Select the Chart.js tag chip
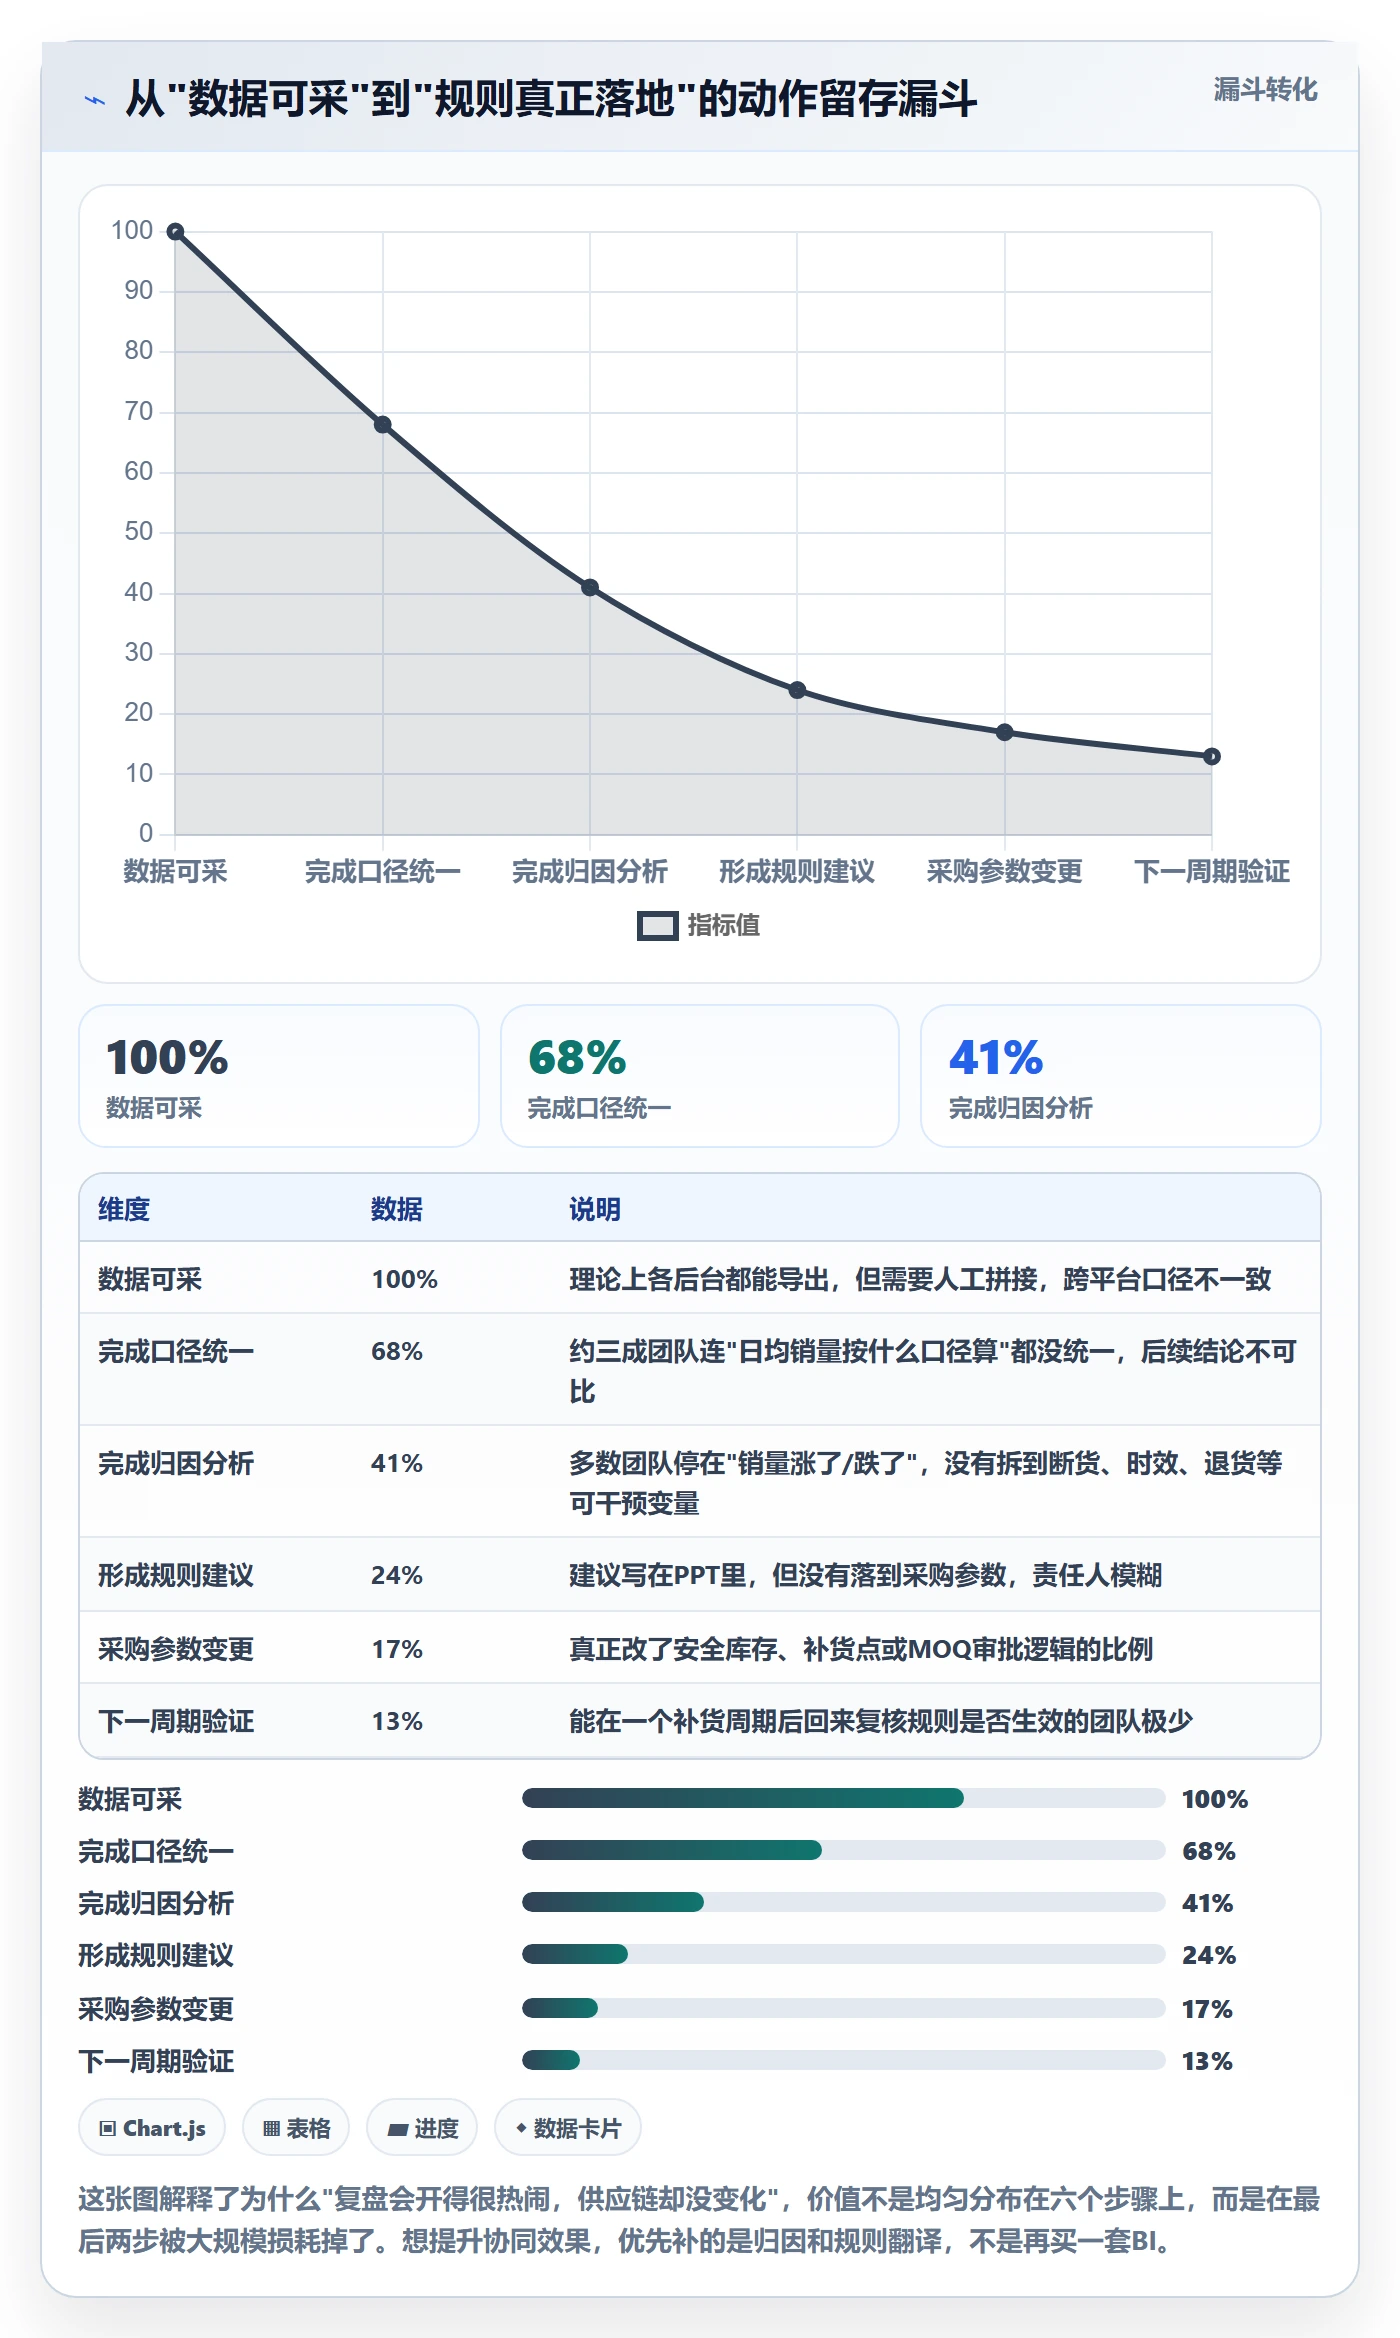Screen dimensions: 1400x2338 152,2128
